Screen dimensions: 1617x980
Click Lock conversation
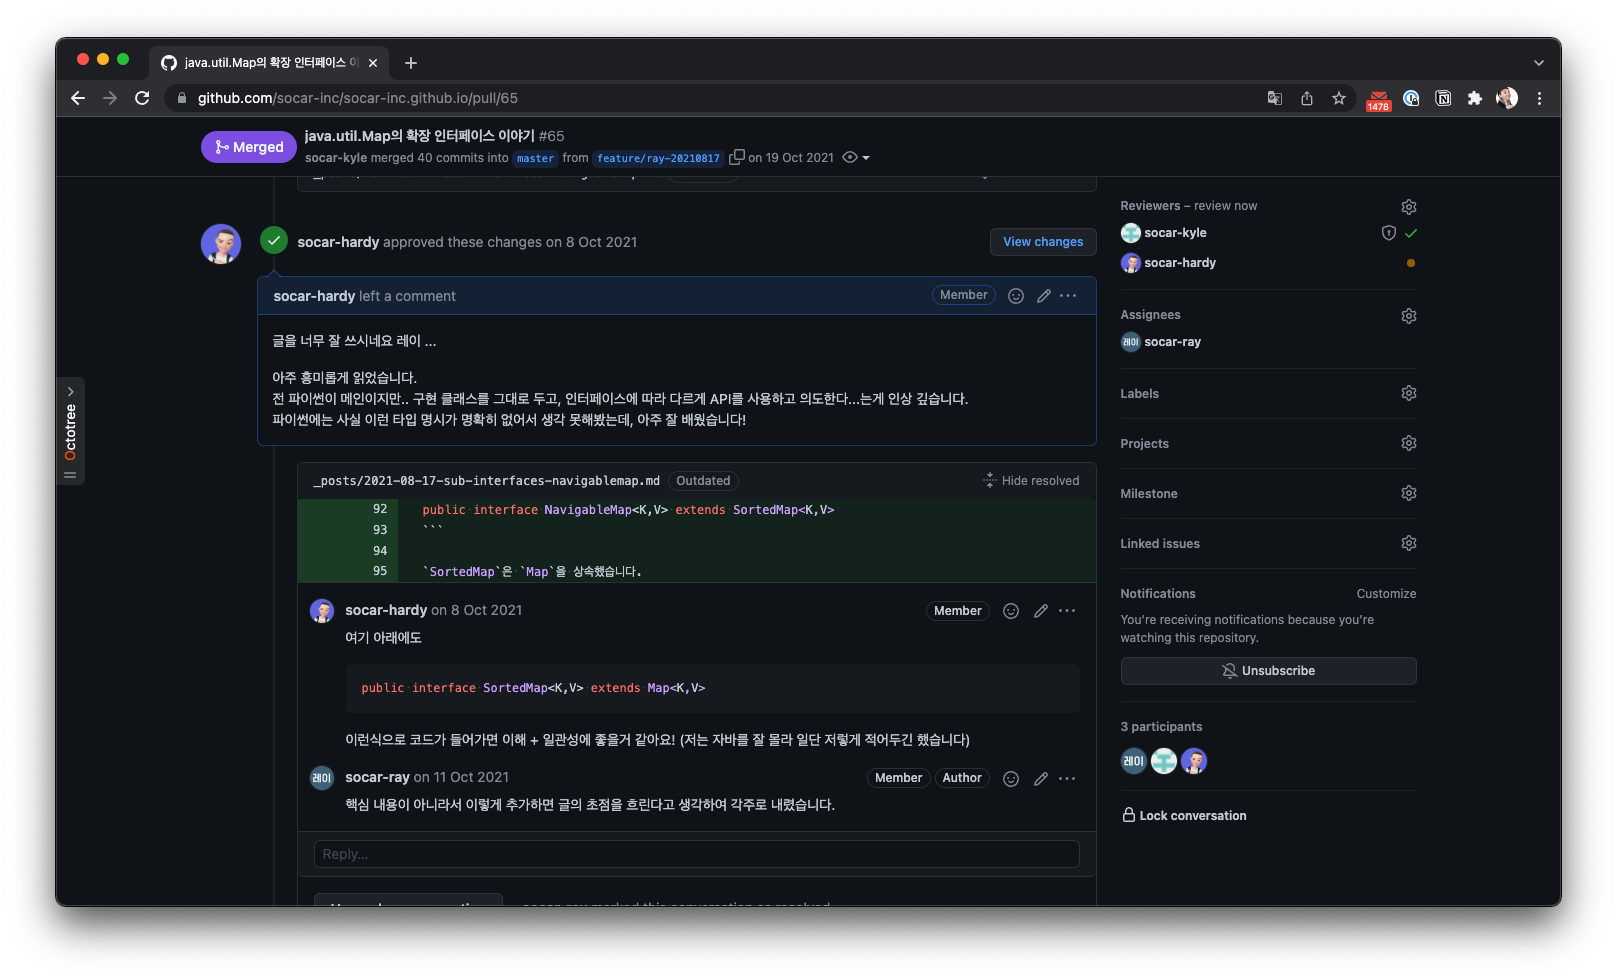point(1184,816)
